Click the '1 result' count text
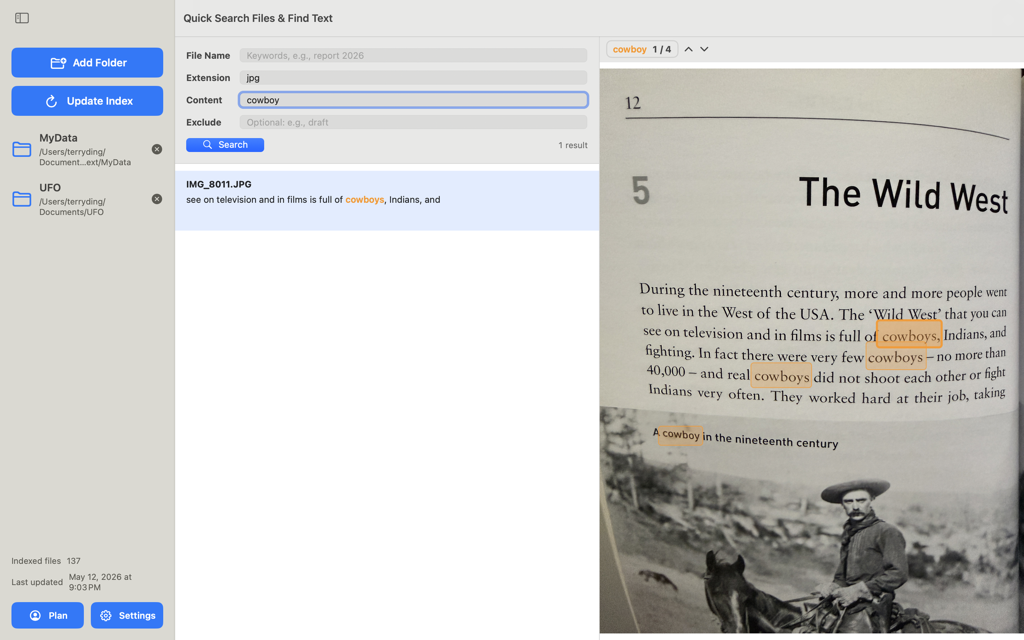 pyautogui.click(x=573, y=145)
